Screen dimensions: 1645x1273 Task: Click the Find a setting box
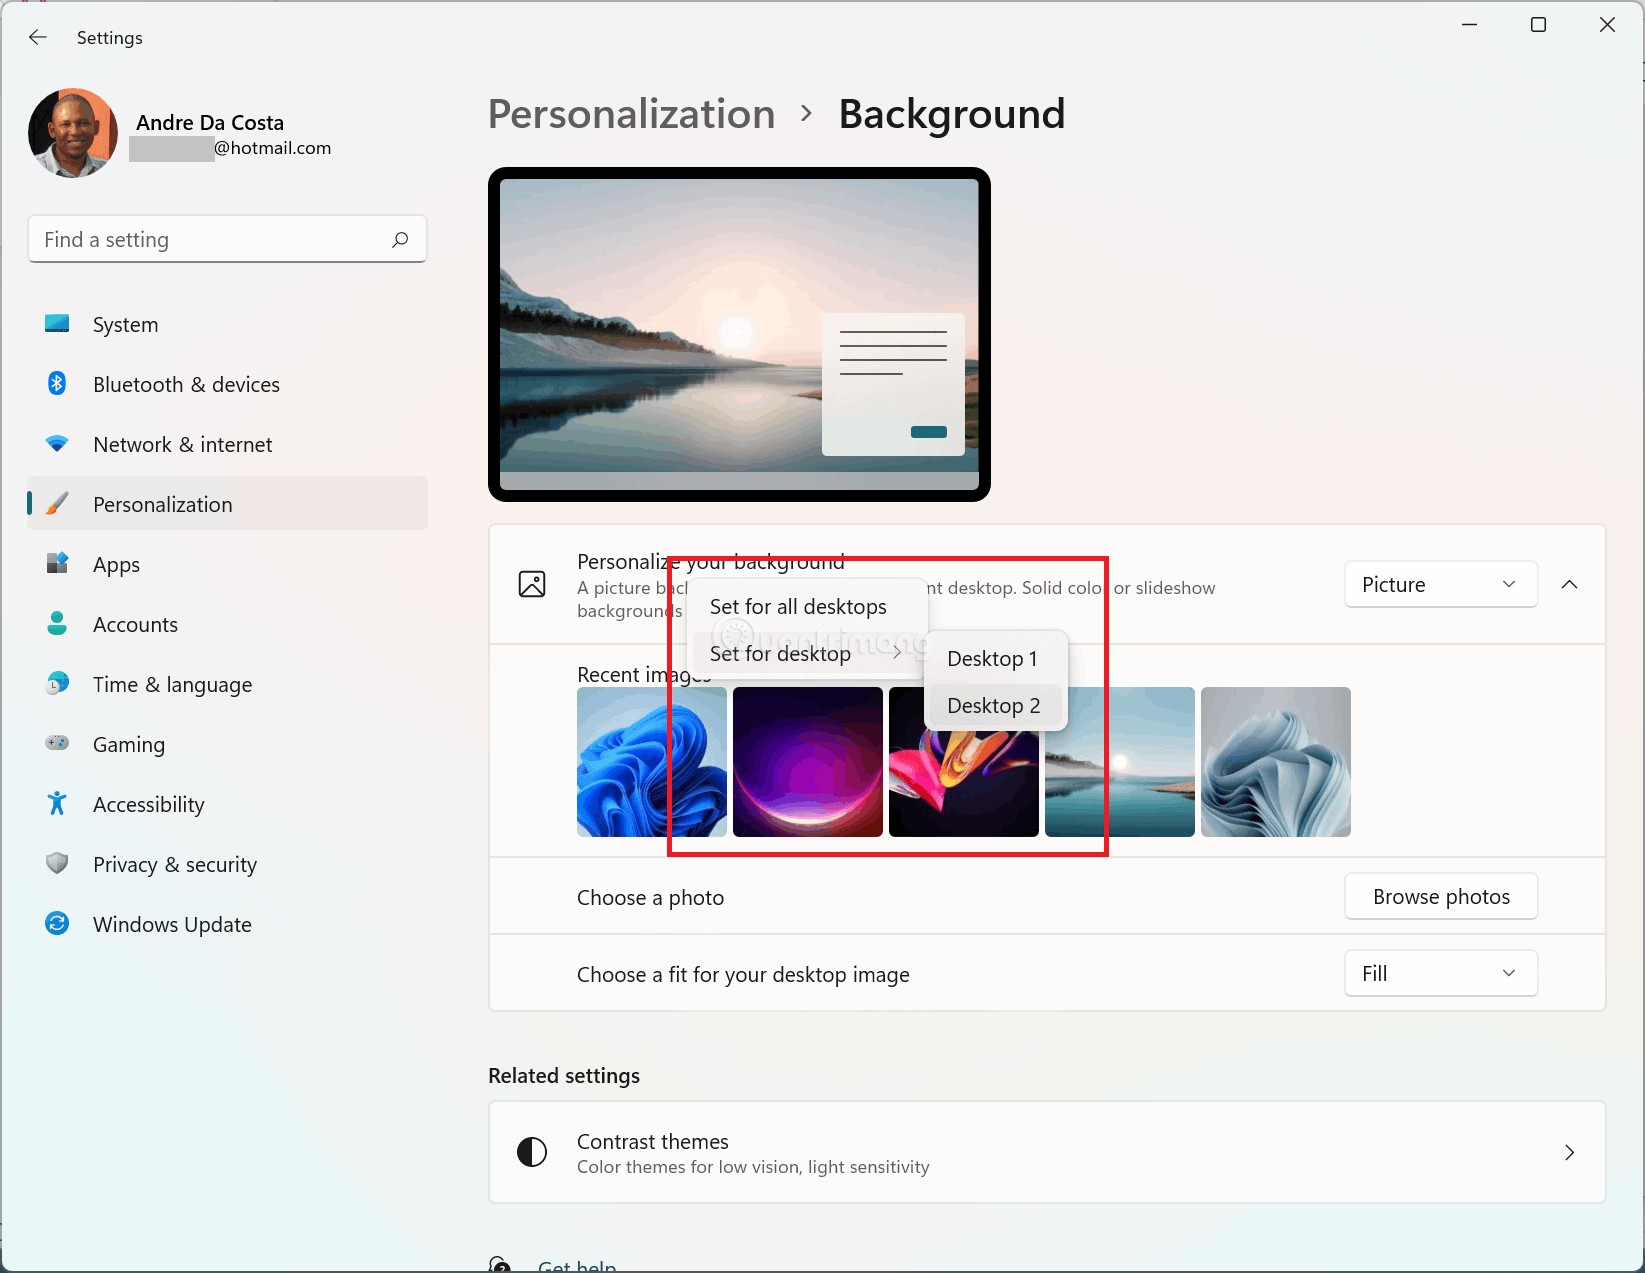click(210, 240)
